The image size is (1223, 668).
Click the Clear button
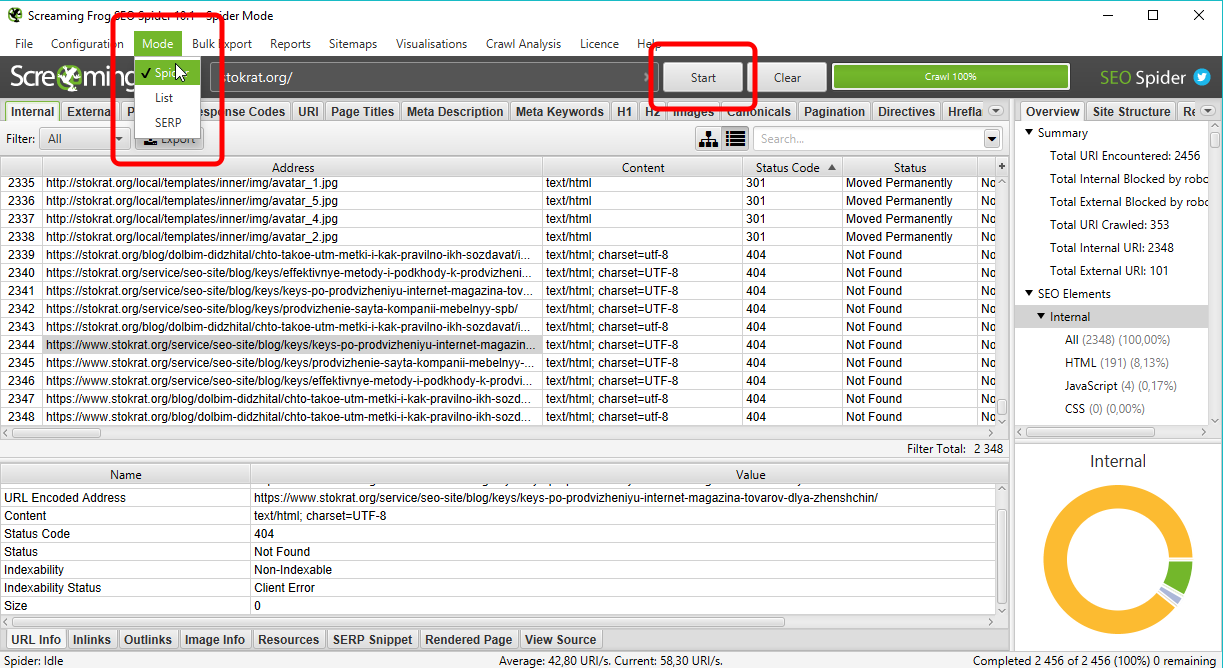pyautogui.click(x=787, y=78)
